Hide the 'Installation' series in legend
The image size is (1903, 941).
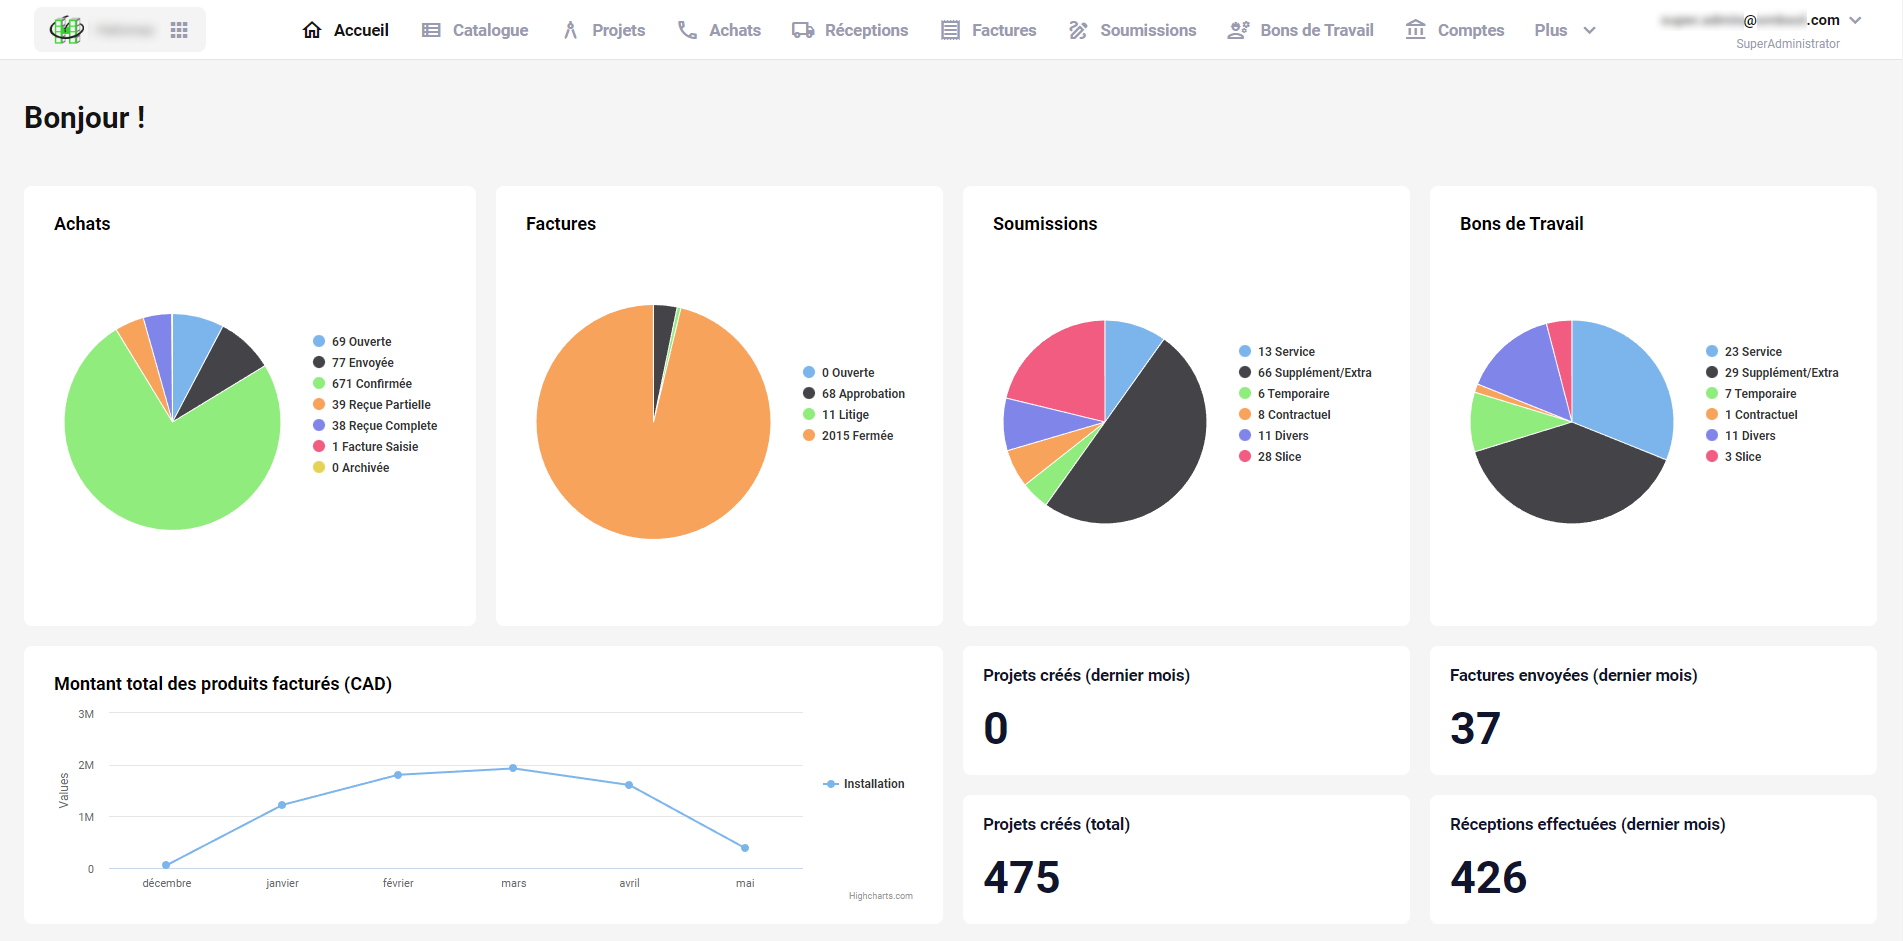(x=873, y=784)
